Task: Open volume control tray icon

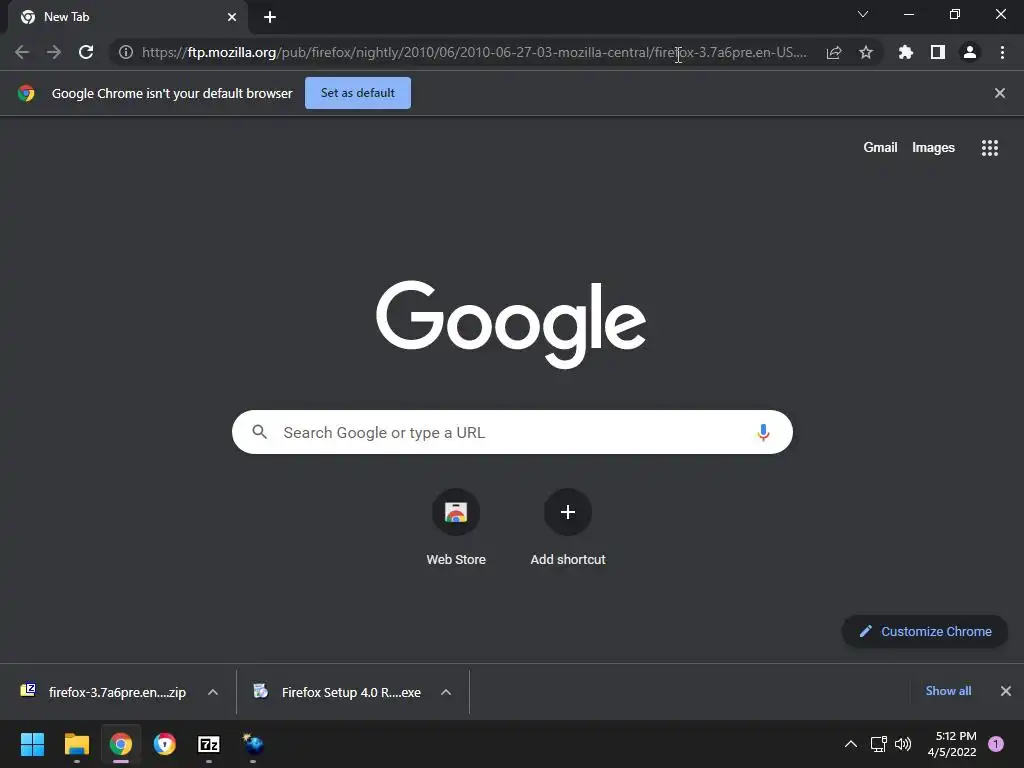Action: tap(903, 744)
